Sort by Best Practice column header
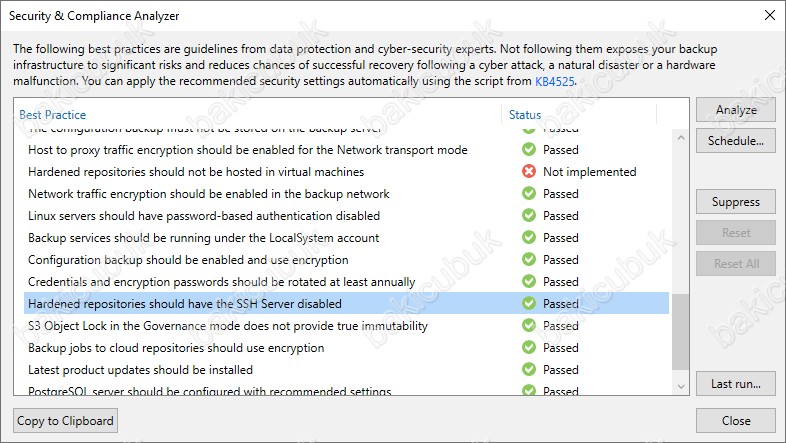The height and width of the screenshot is (443, 786). point(53,115)
